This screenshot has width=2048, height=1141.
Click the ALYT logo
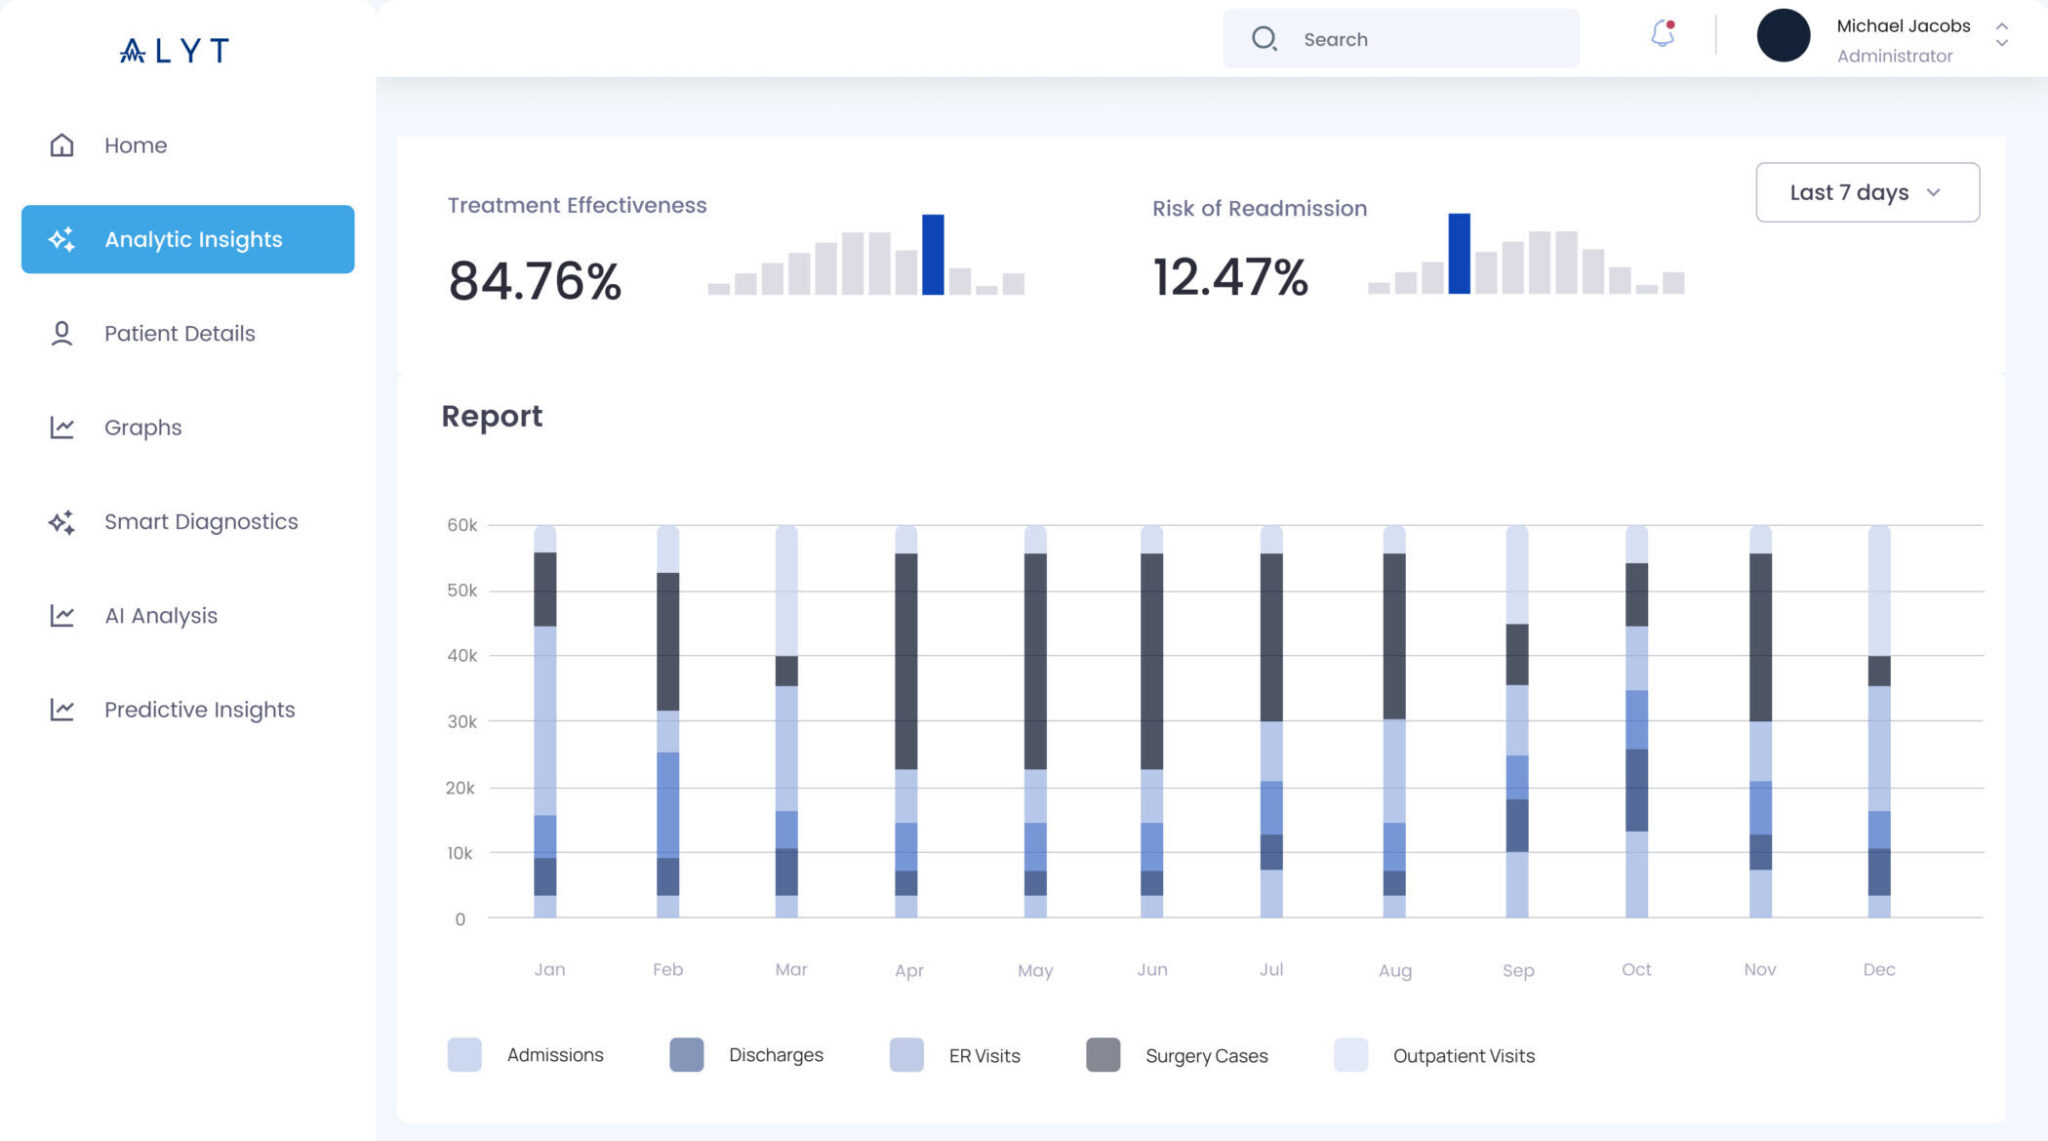click(175, 50)
